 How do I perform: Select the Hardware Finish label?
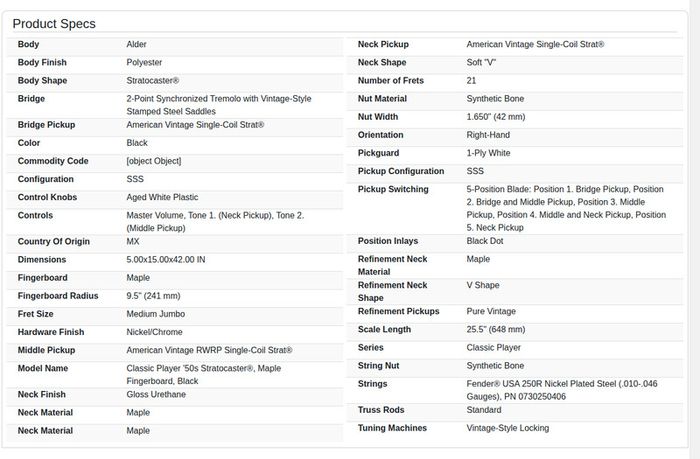tap(51, 332)
